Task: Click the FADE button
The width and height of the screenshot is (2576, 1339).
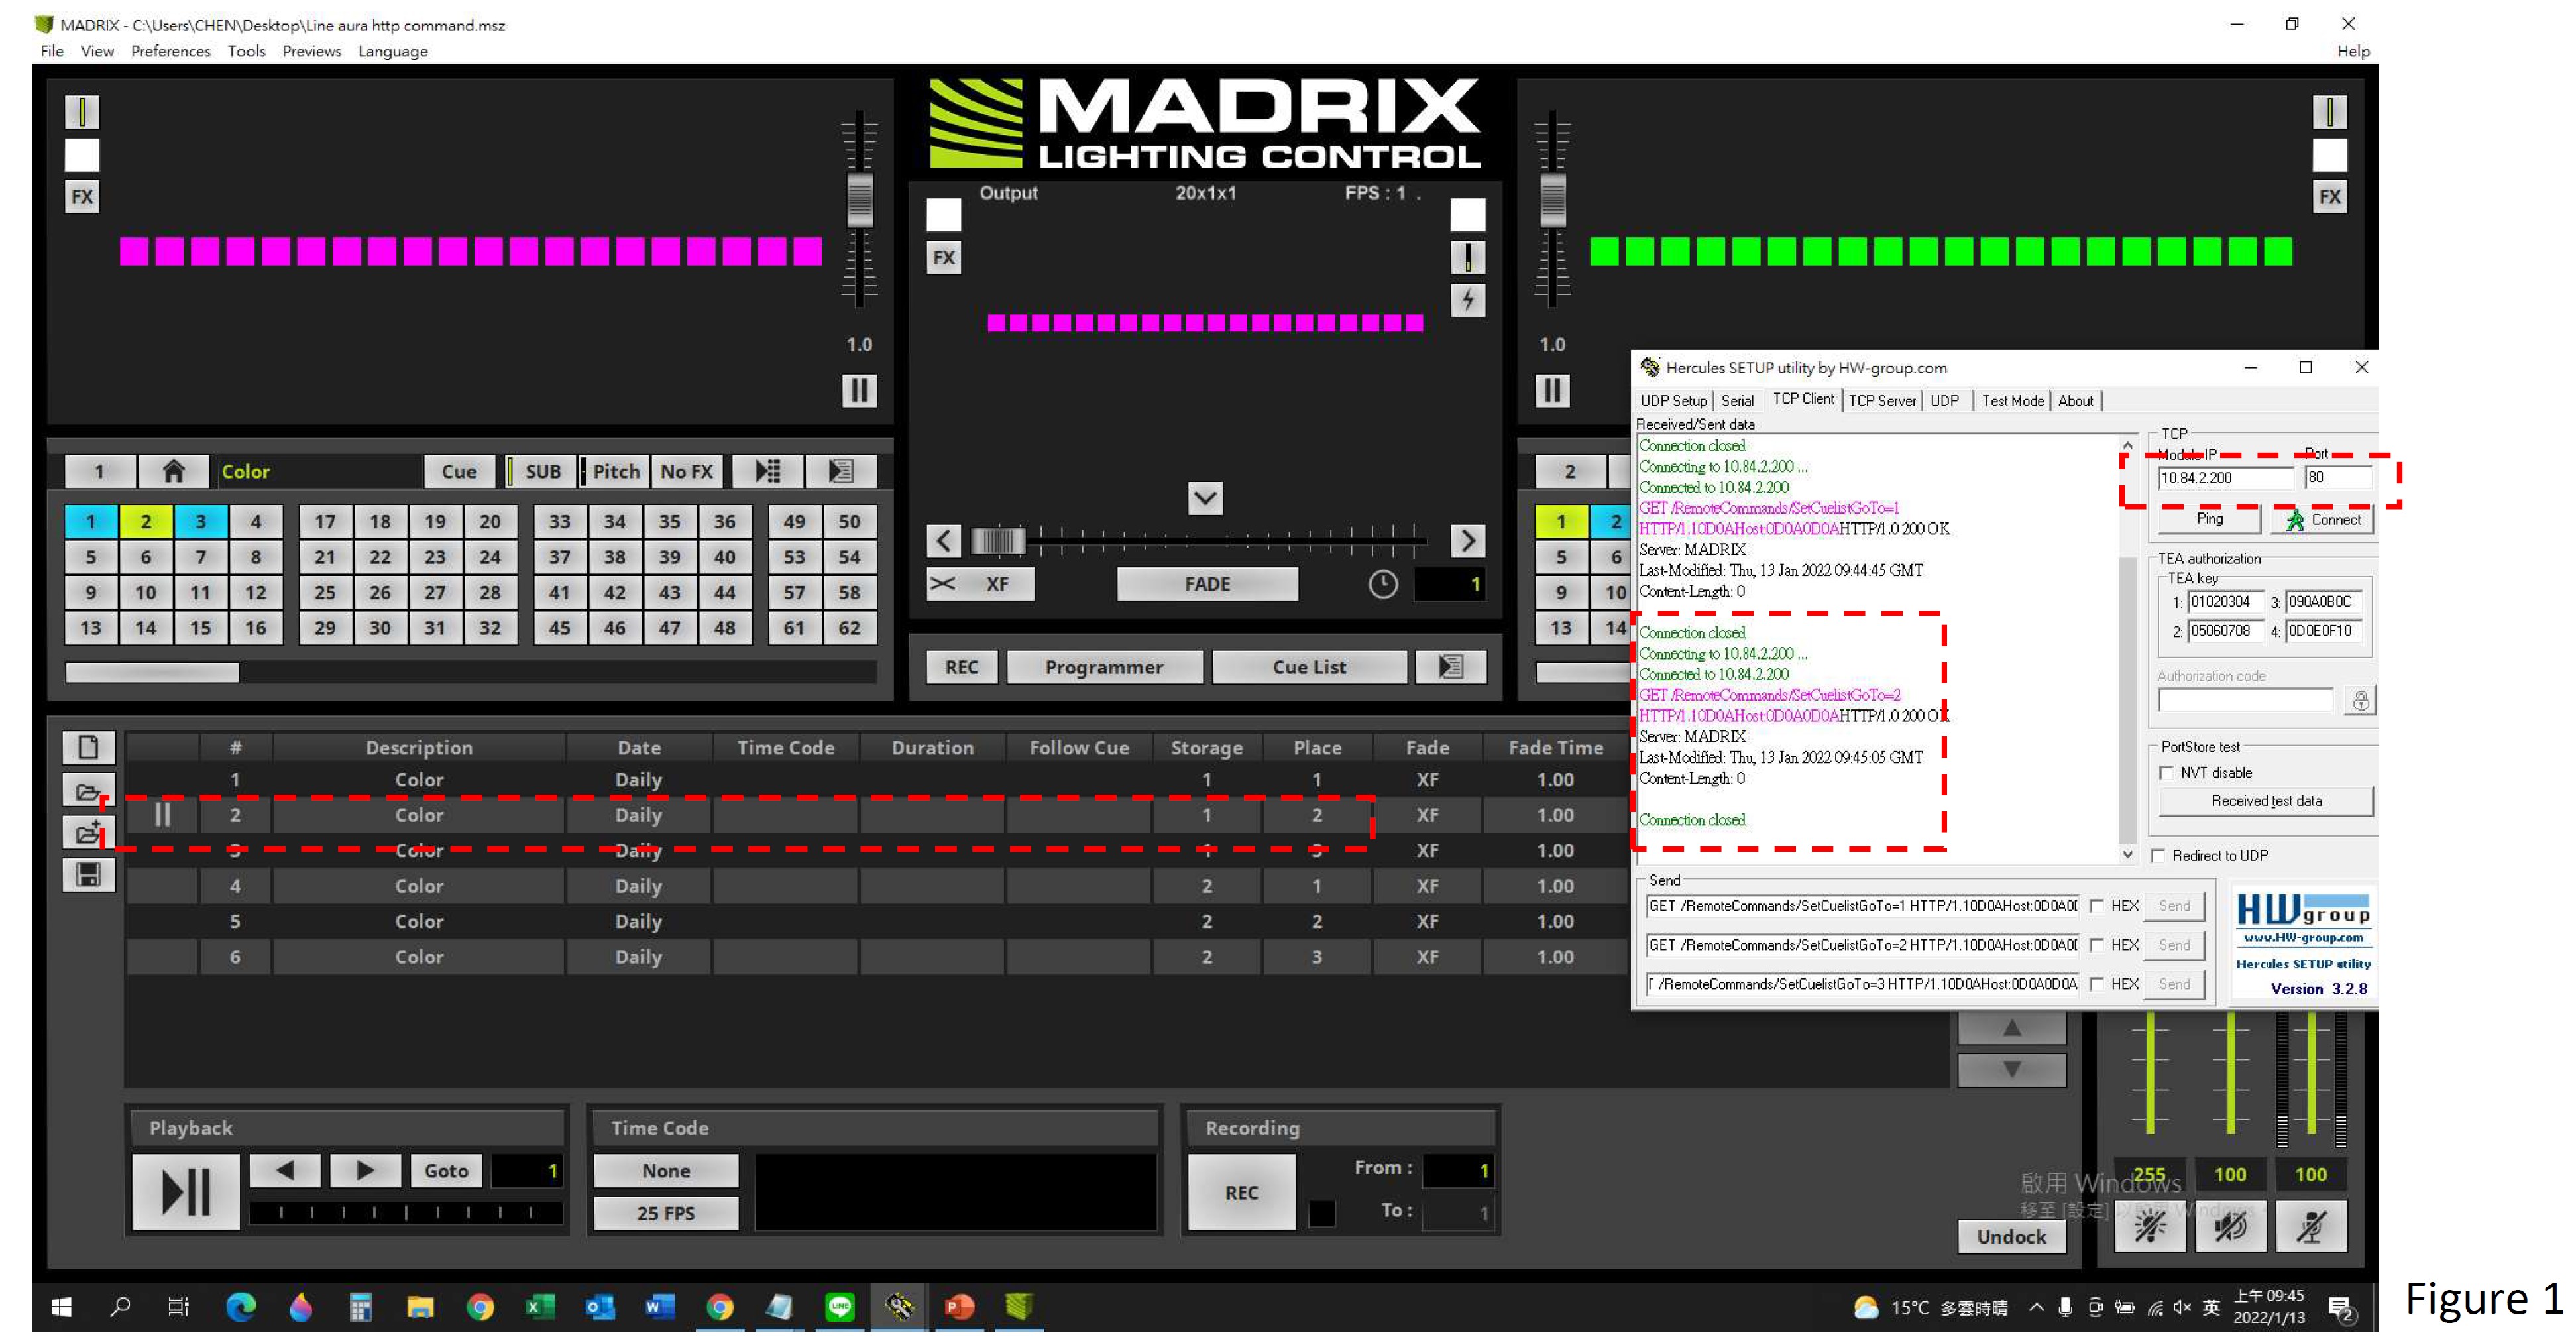Action: (1207, 584)
